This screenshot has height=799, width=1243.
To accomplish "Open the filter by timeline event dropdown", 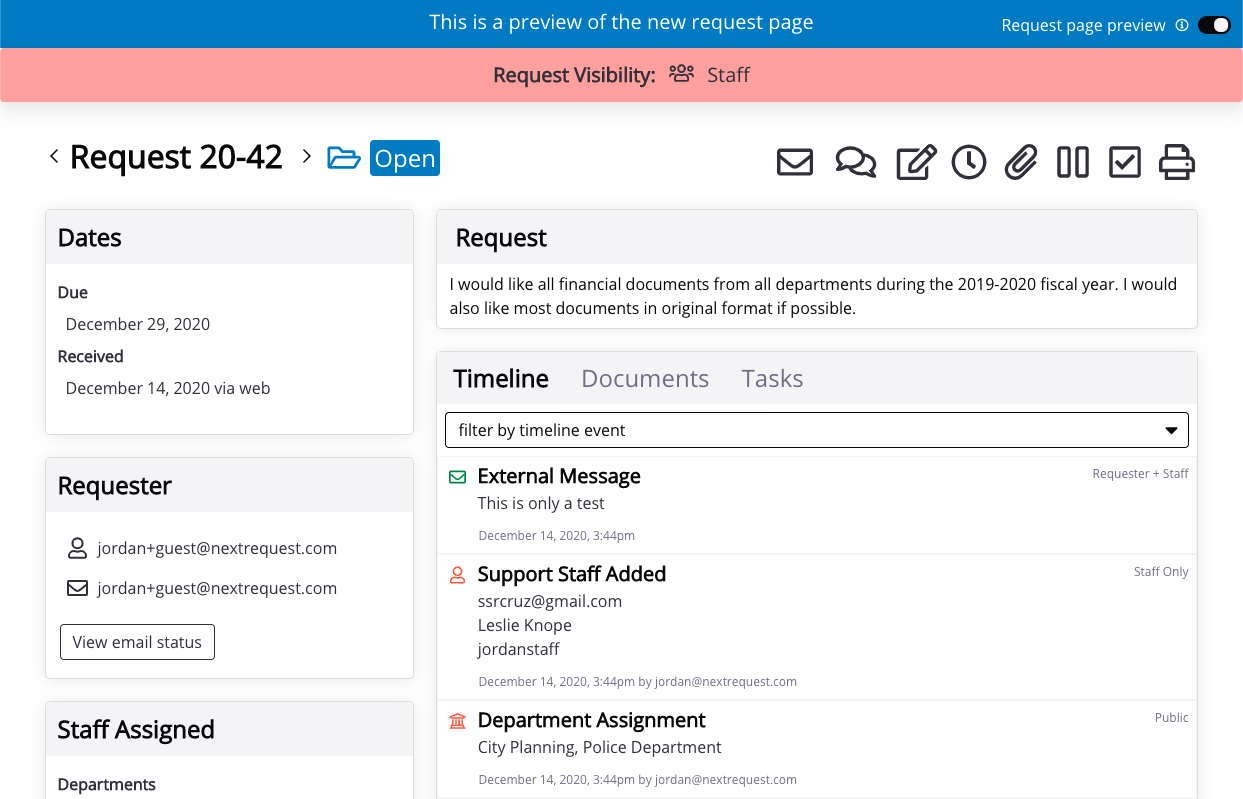I will point(816,430).
